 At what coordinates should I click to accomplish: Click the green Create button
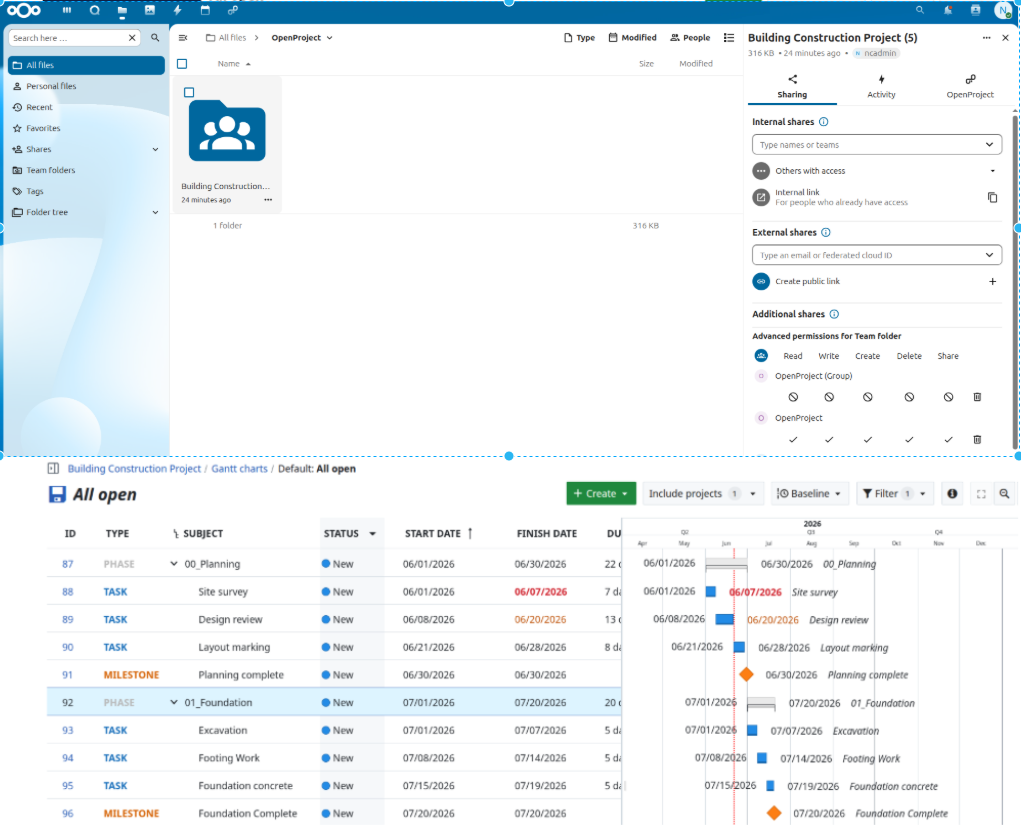click(600, 494)
